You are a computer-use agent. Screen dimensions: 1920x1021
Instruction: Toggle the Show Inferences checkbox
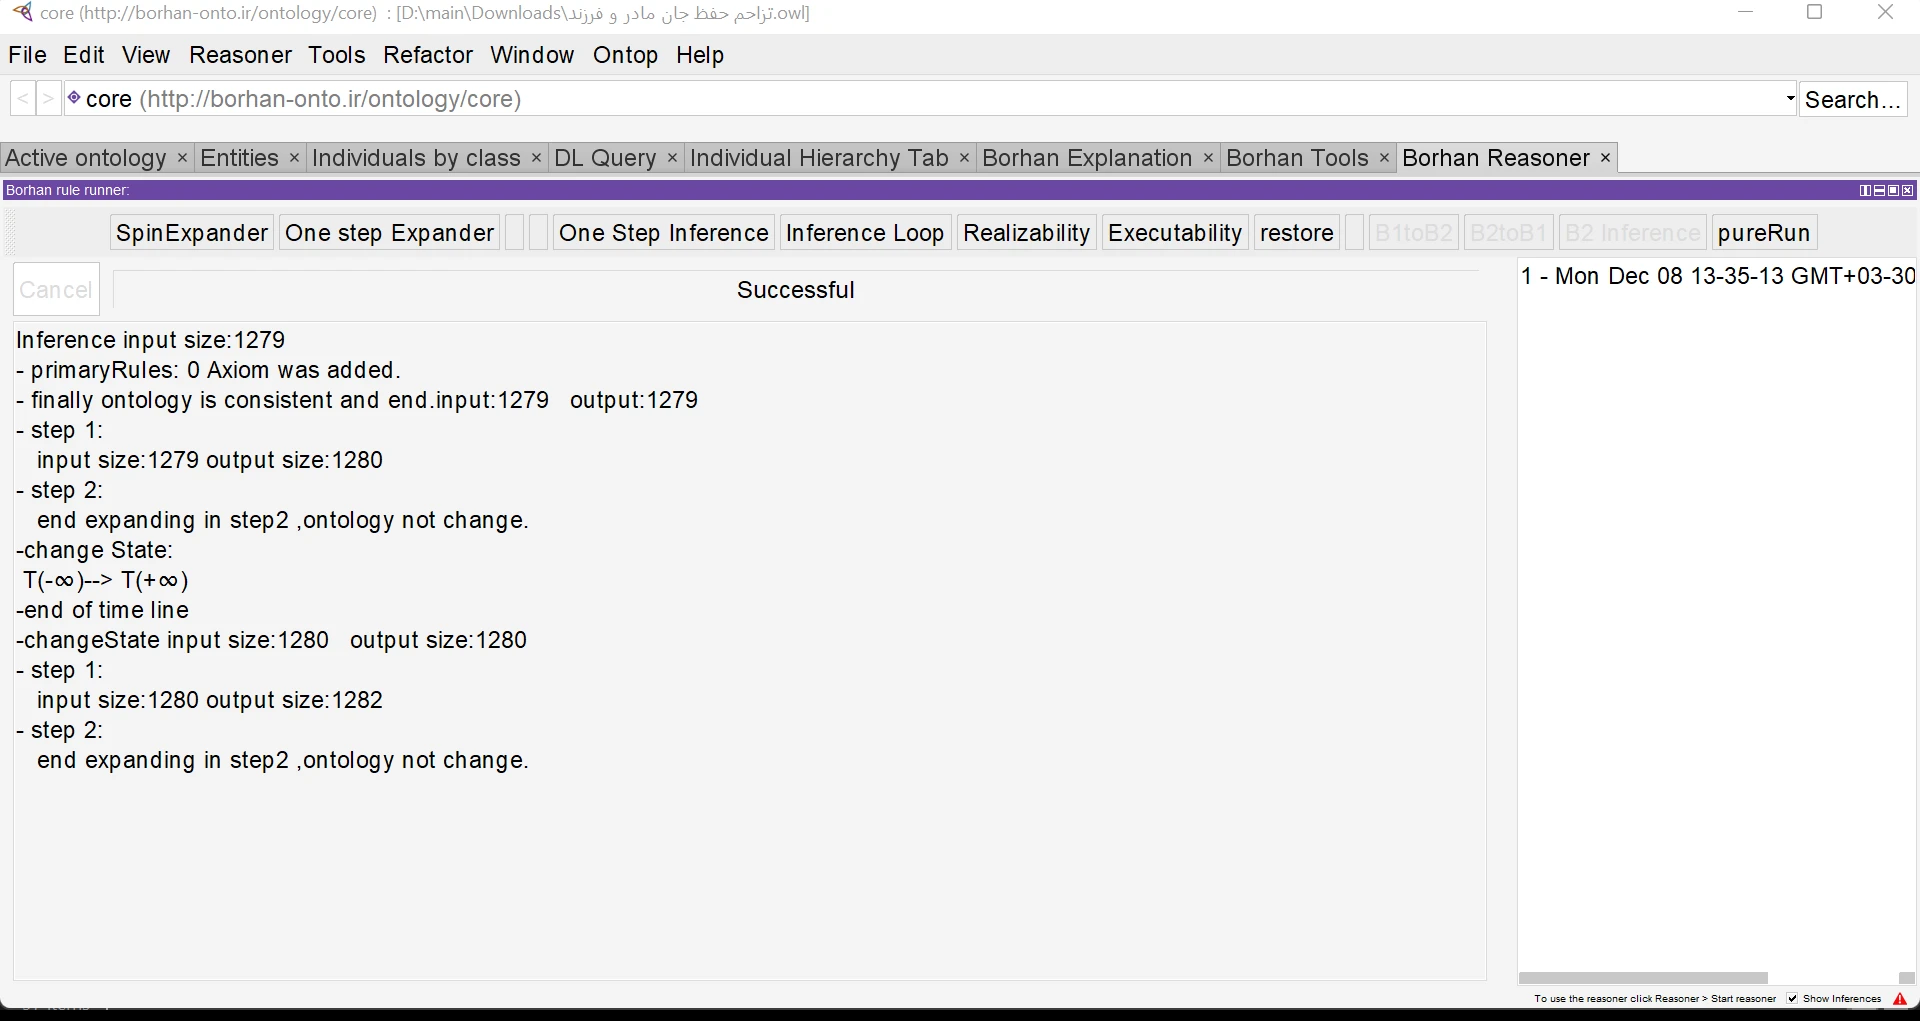[x=1790, y=999]
